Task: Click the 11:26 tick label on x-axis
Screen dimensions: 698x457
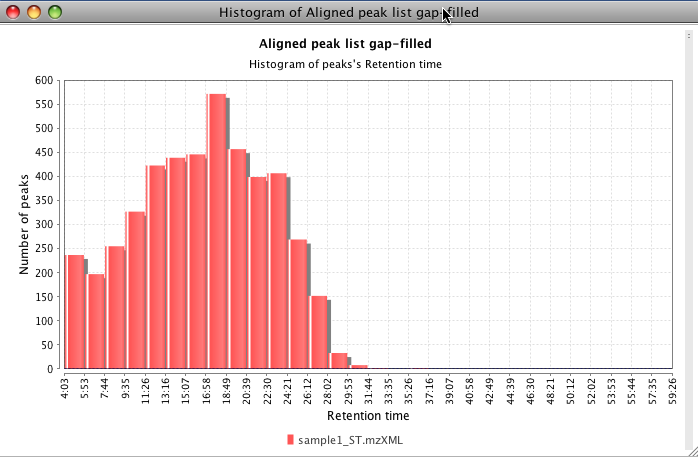Action: coord(146,391)
